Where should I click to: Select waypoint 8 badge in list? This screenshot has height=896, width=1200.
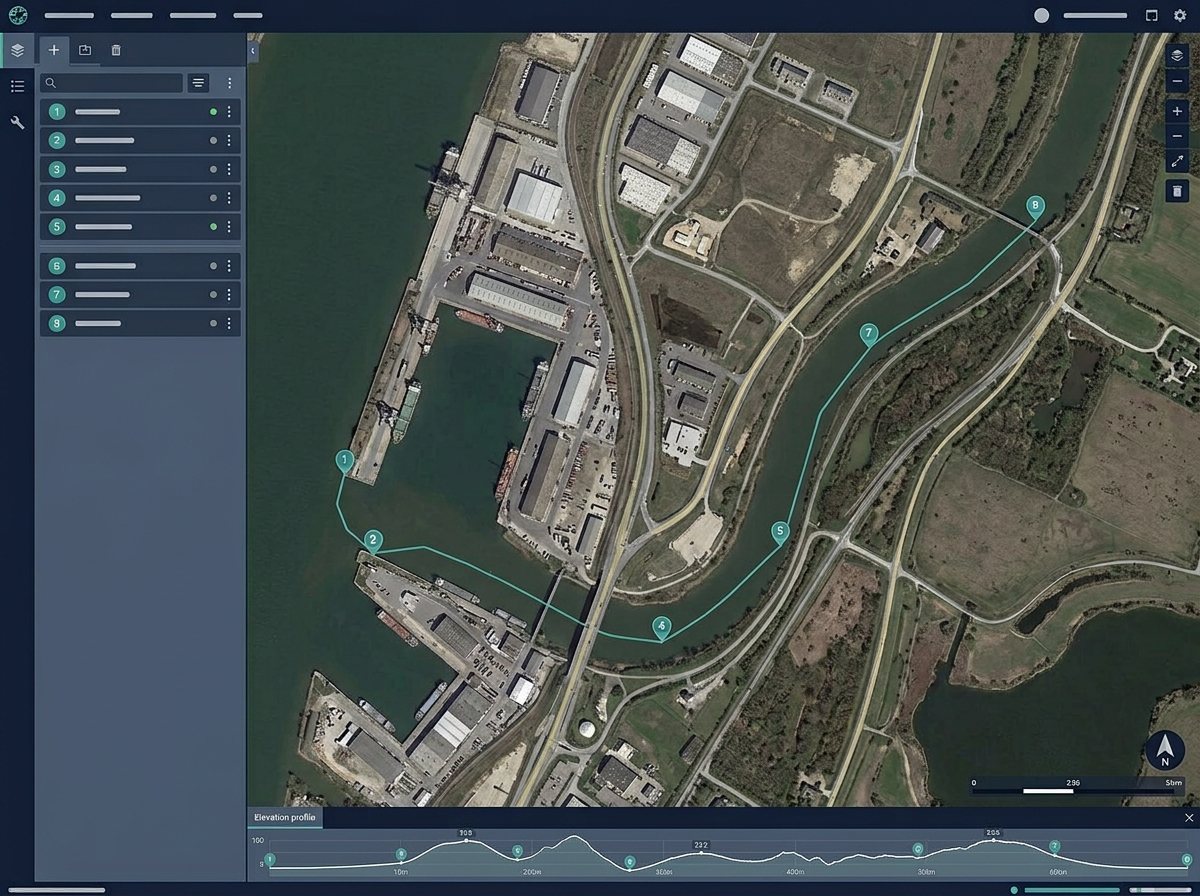[x=57, y=324]
